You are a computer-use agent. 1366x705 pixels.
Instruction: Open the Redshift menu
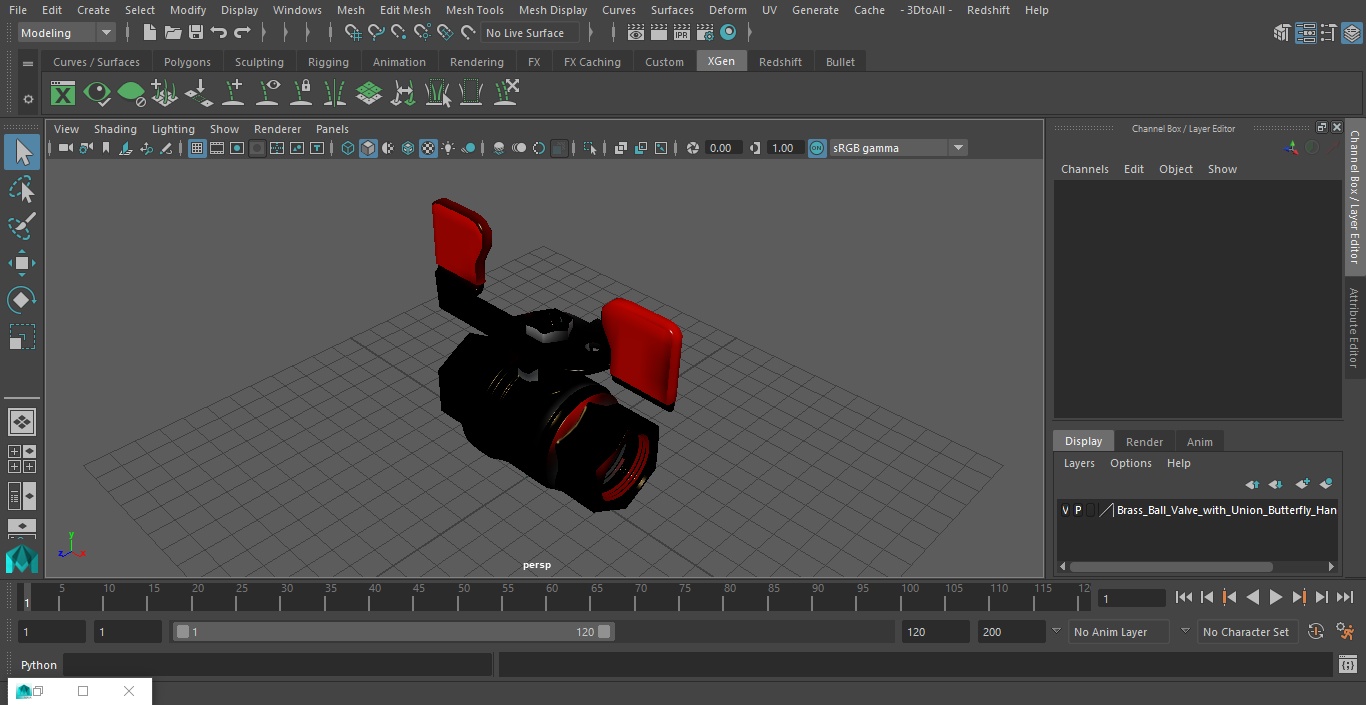click(x=988, y=10)
